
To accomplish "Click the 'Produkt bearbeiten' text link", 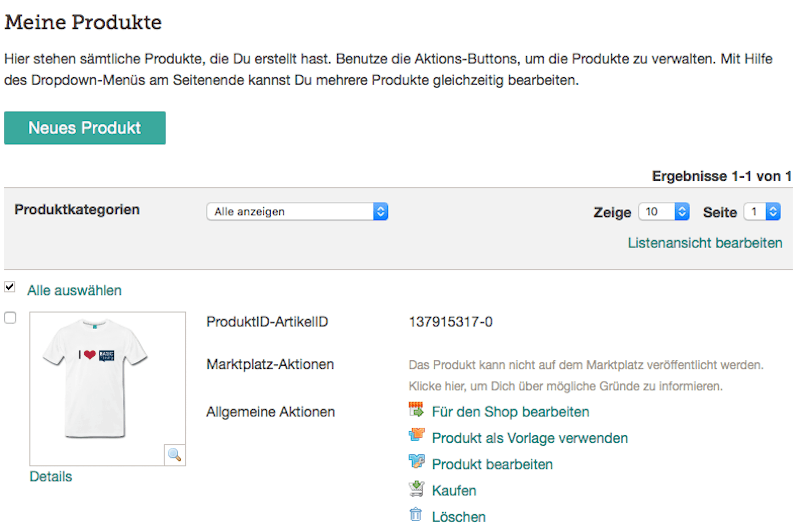I will [492, 464].
